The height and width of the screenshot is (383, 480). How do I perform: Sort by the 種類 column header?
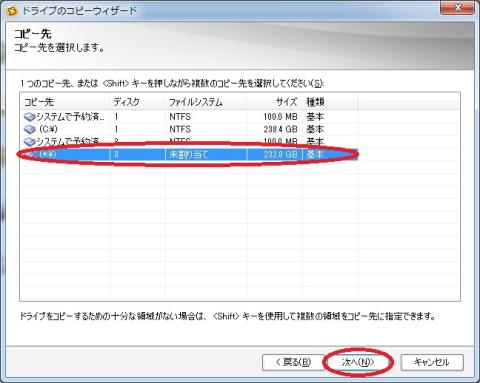330,102
